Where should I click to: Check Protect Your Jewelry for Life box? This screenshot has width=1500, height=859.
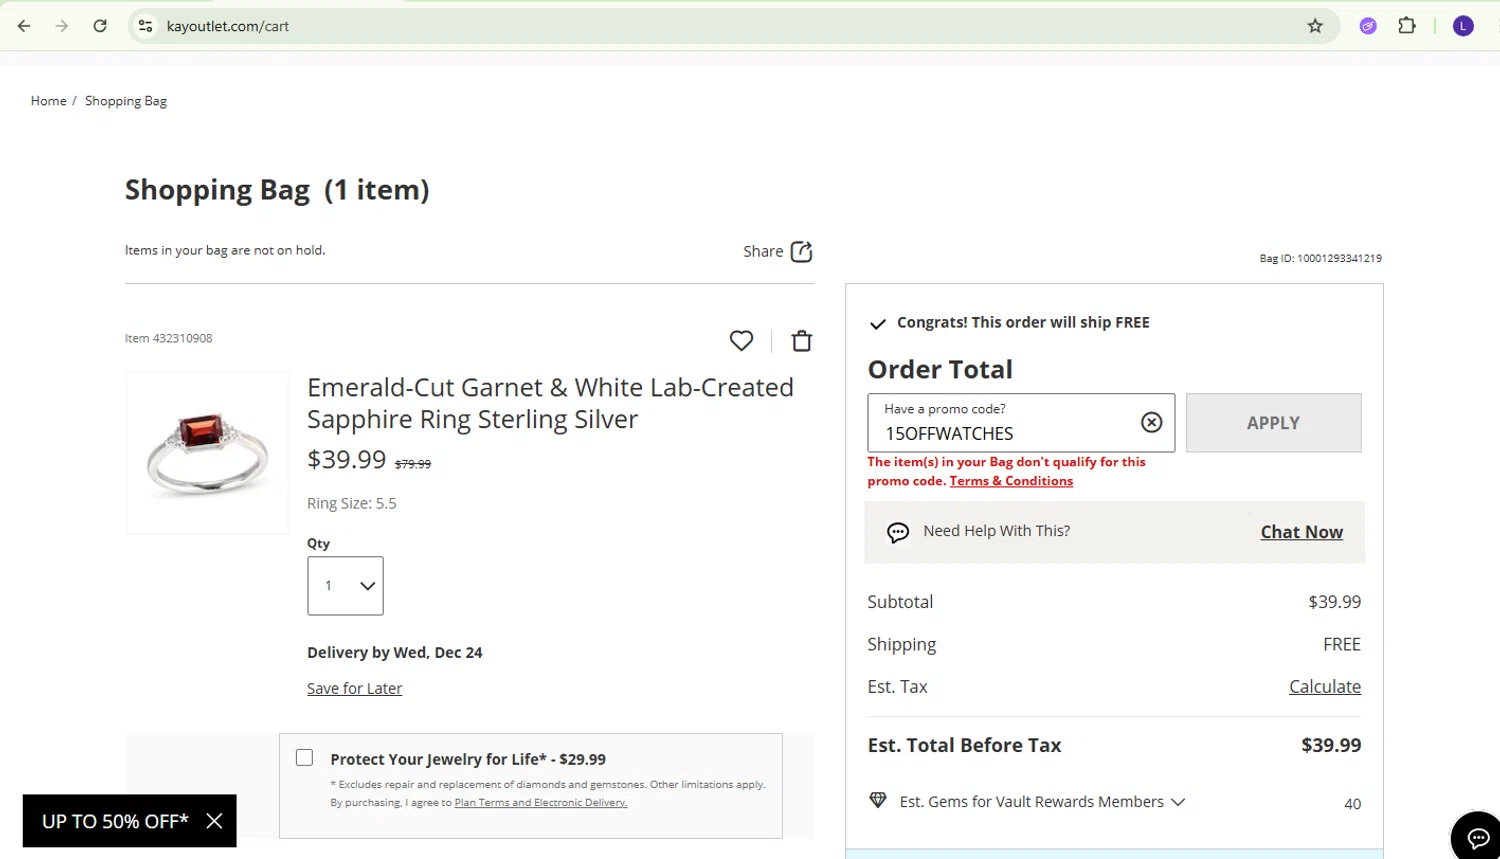pos(305,758)
